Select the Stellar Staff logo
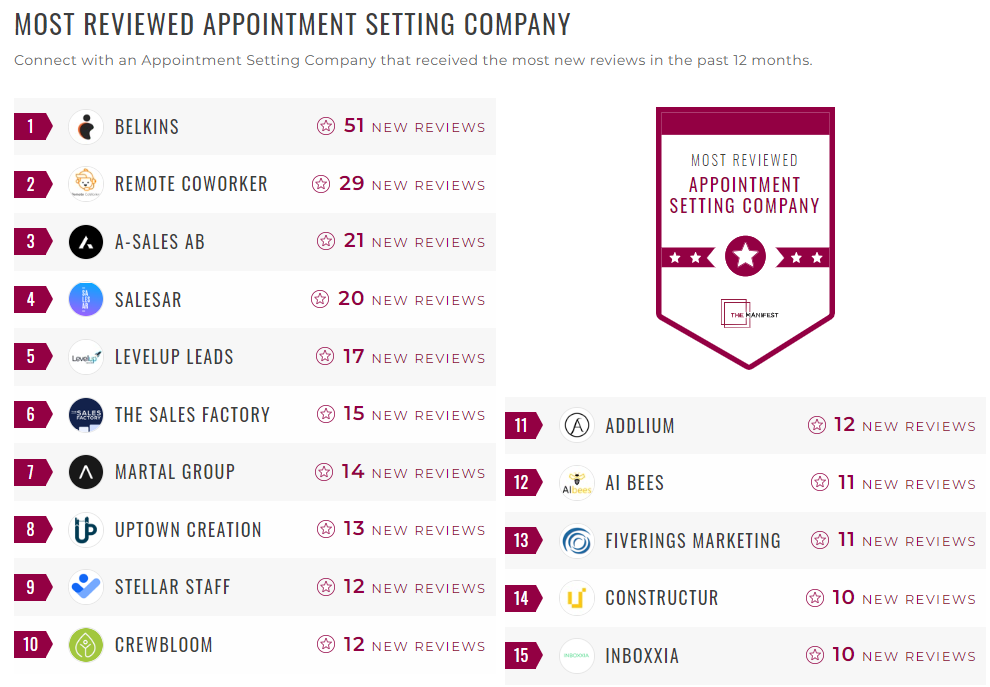The image size is (990, 687). [x=85, y=587]
